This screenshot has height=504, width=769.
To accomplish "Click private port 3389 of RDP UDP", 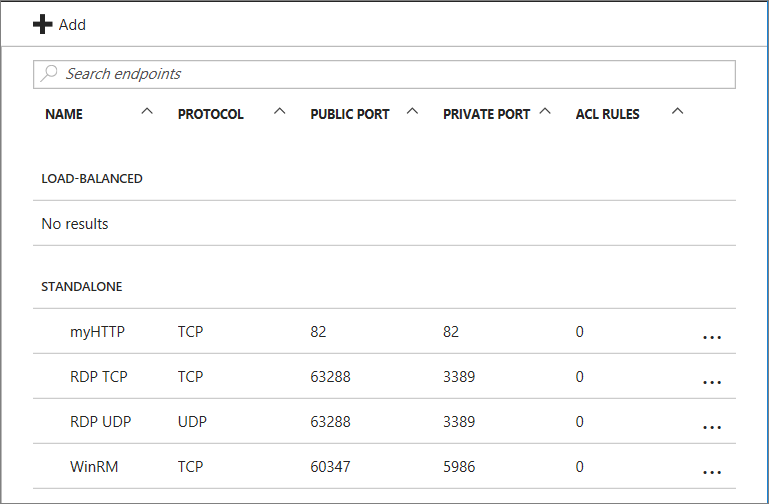I will tap(459, 422).
